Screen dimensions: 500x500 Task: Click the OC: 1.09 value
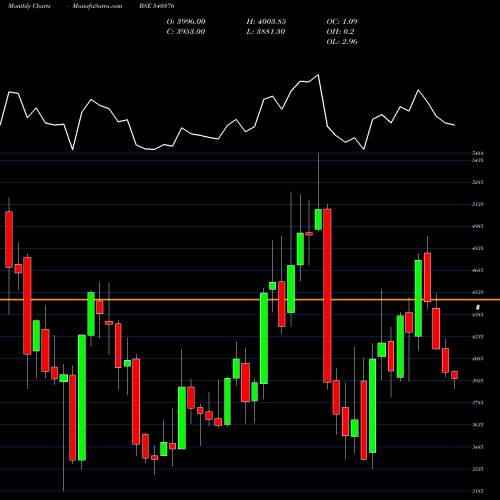(342, 22)
